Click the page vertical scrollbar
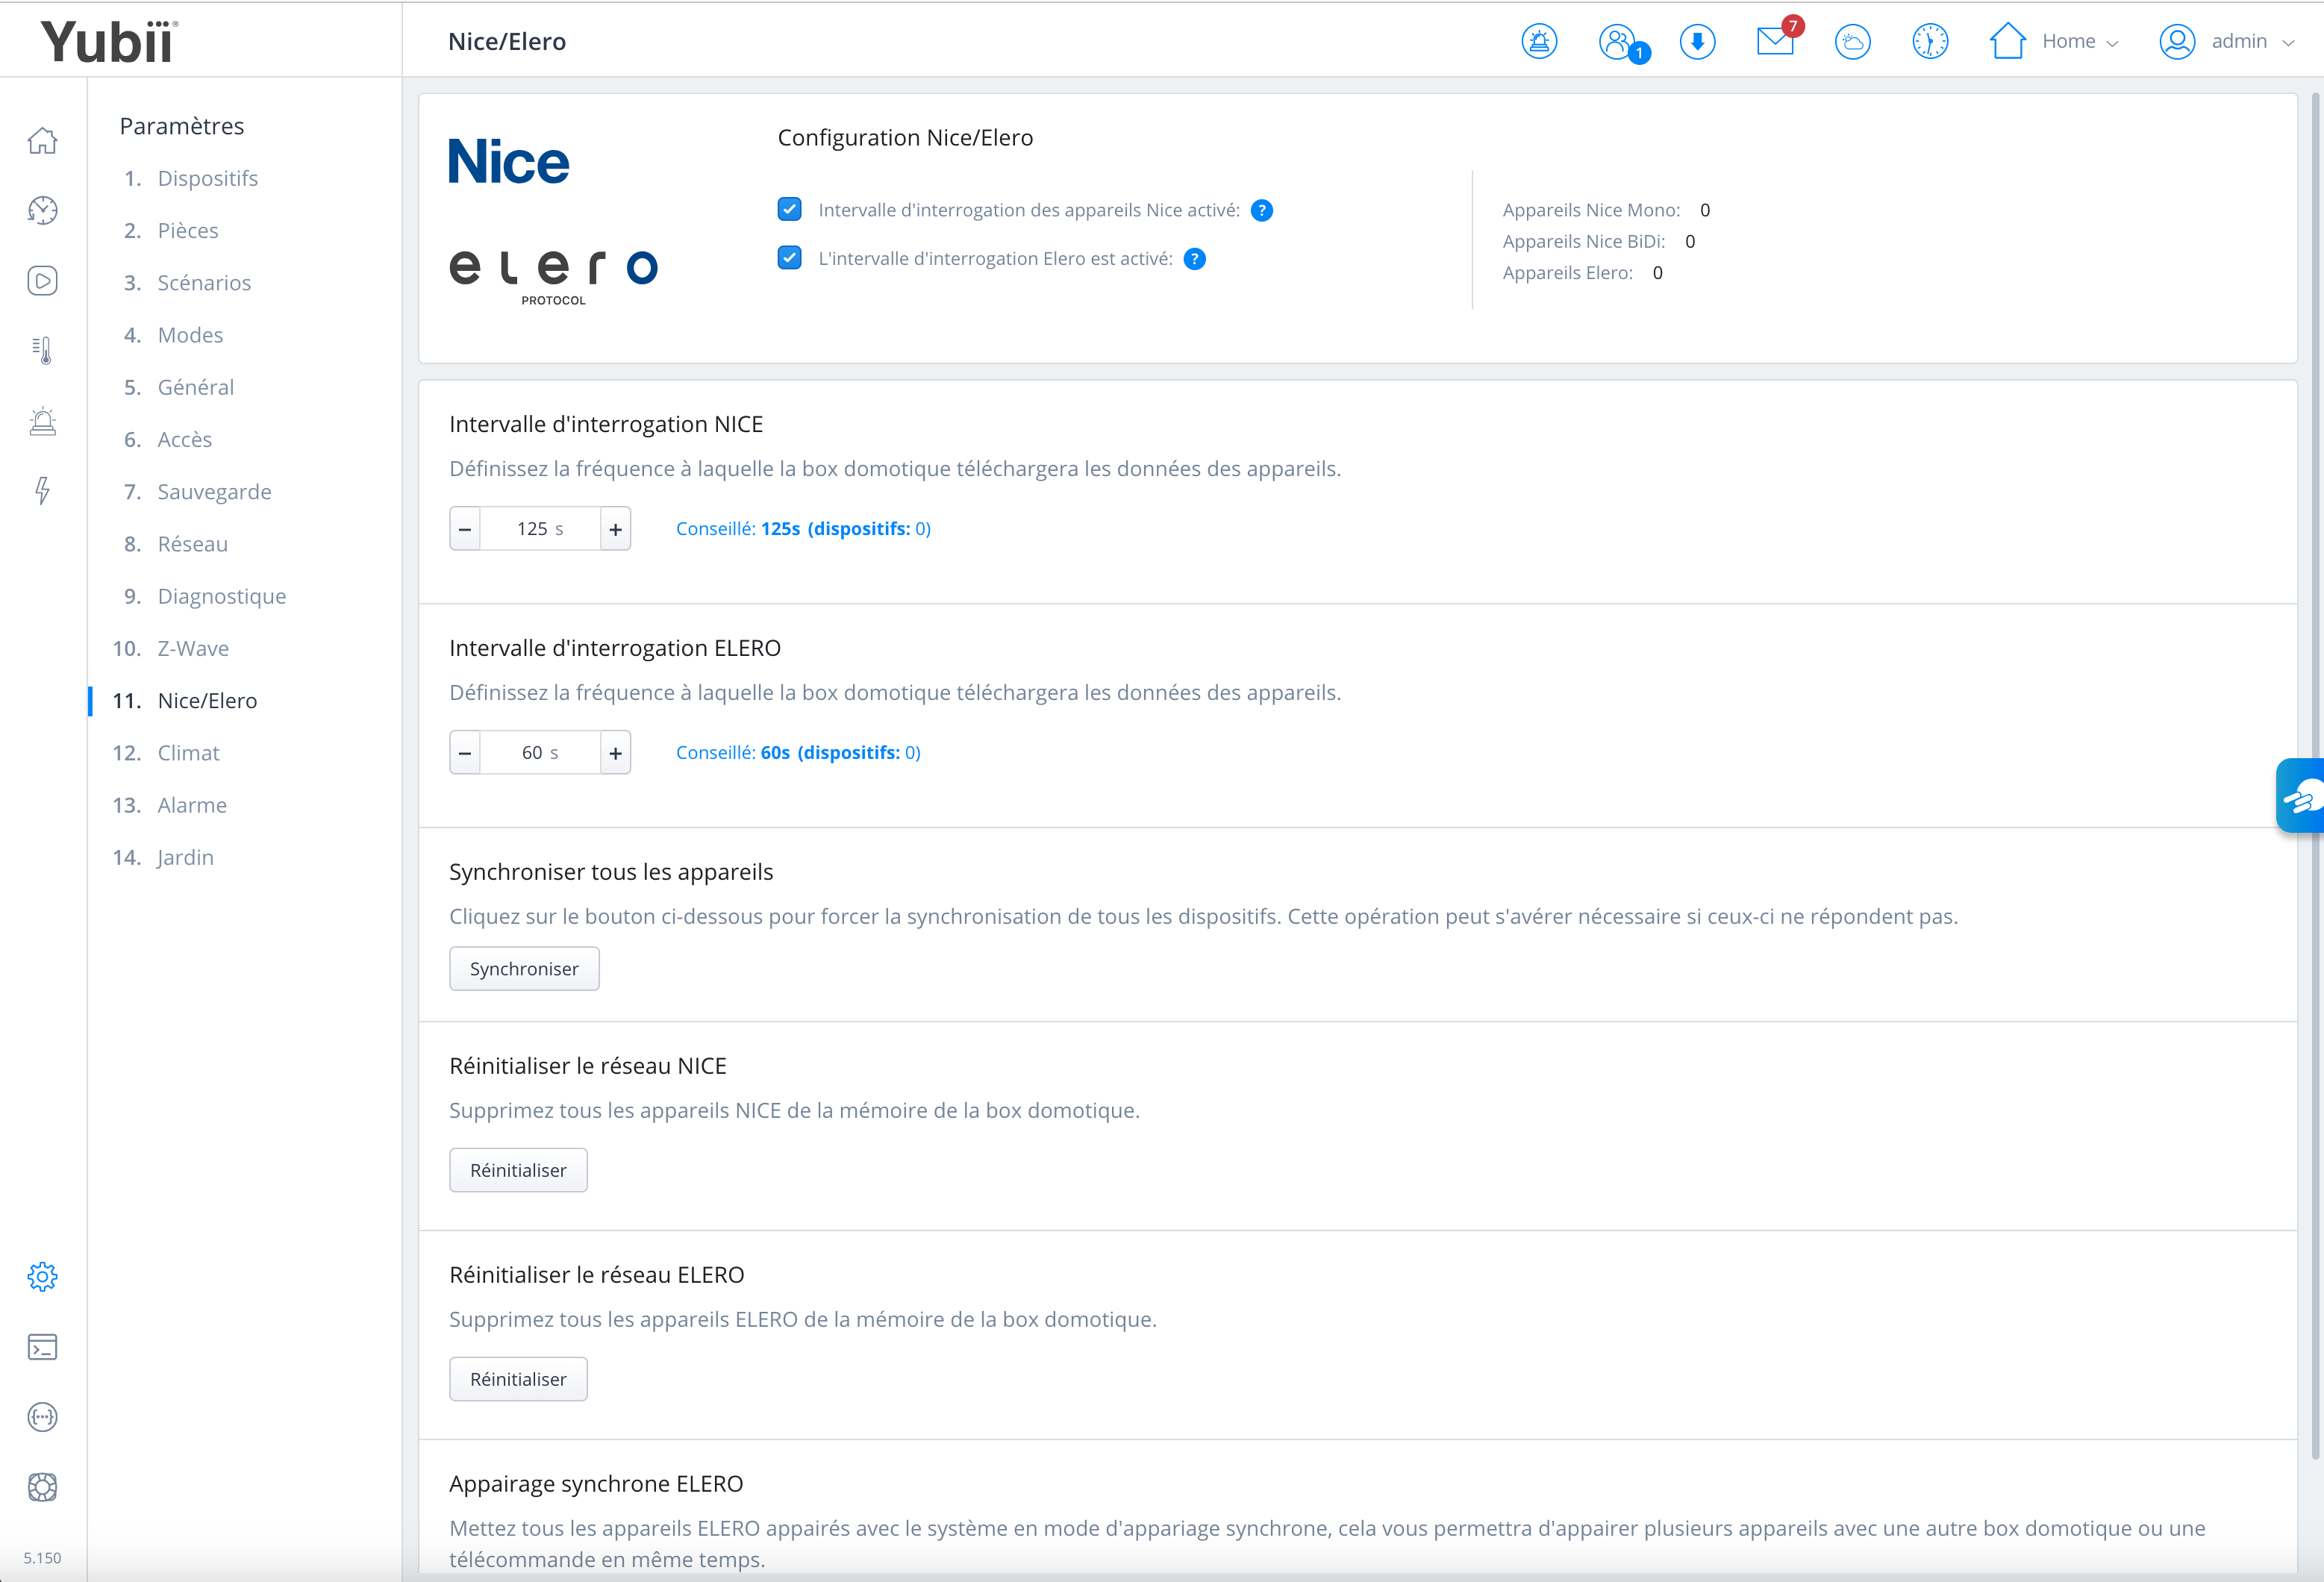 coord(2315,775)
